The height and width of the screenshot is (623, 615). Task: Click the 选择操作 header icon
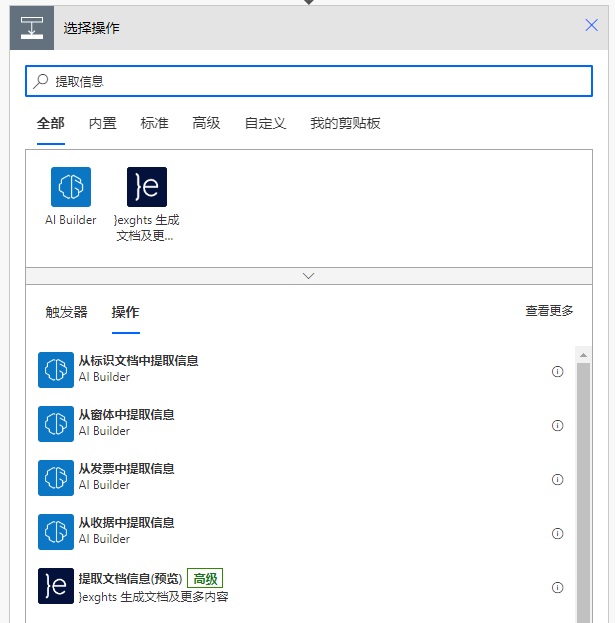tap(32, 28)
